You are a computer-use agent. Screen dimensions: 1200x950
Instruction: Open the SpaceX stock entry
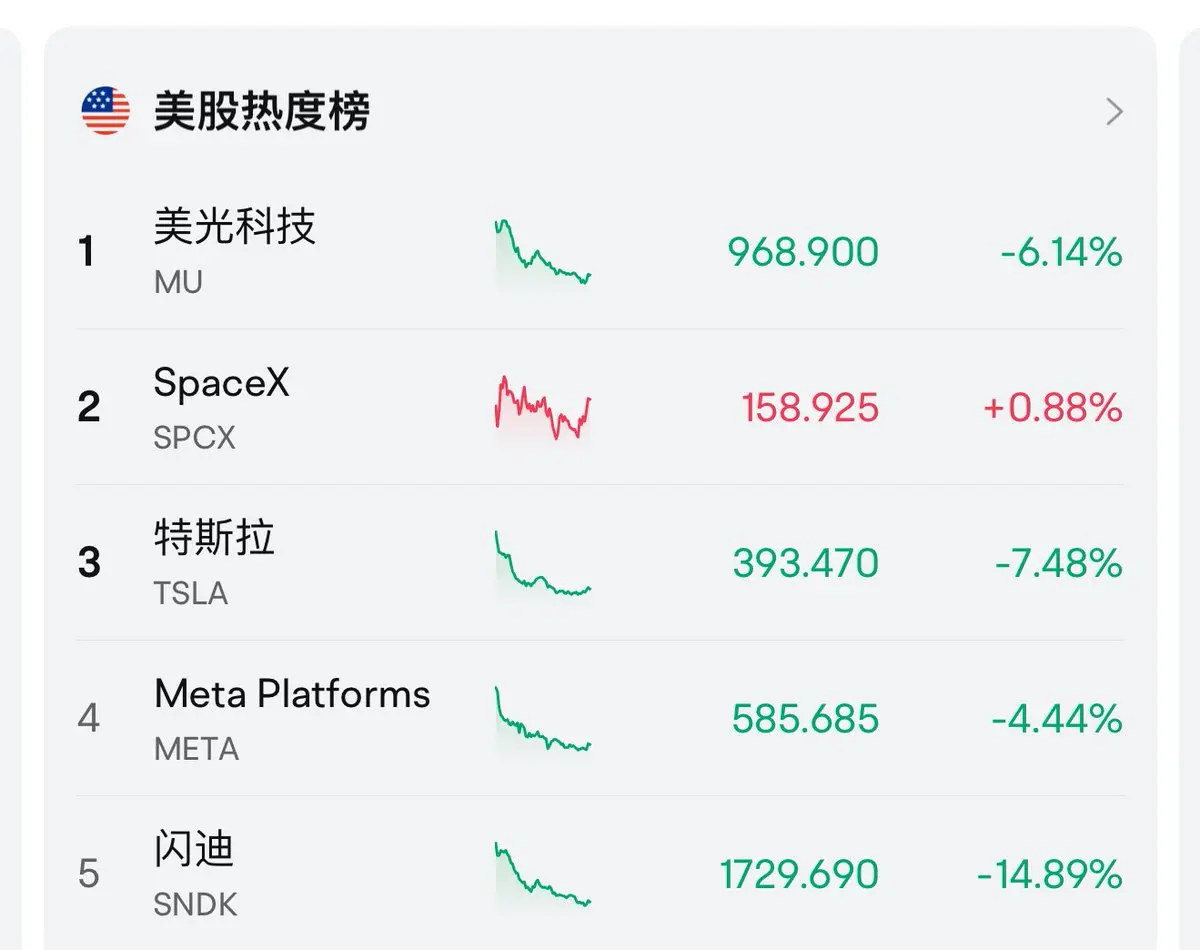pos(600,407)
